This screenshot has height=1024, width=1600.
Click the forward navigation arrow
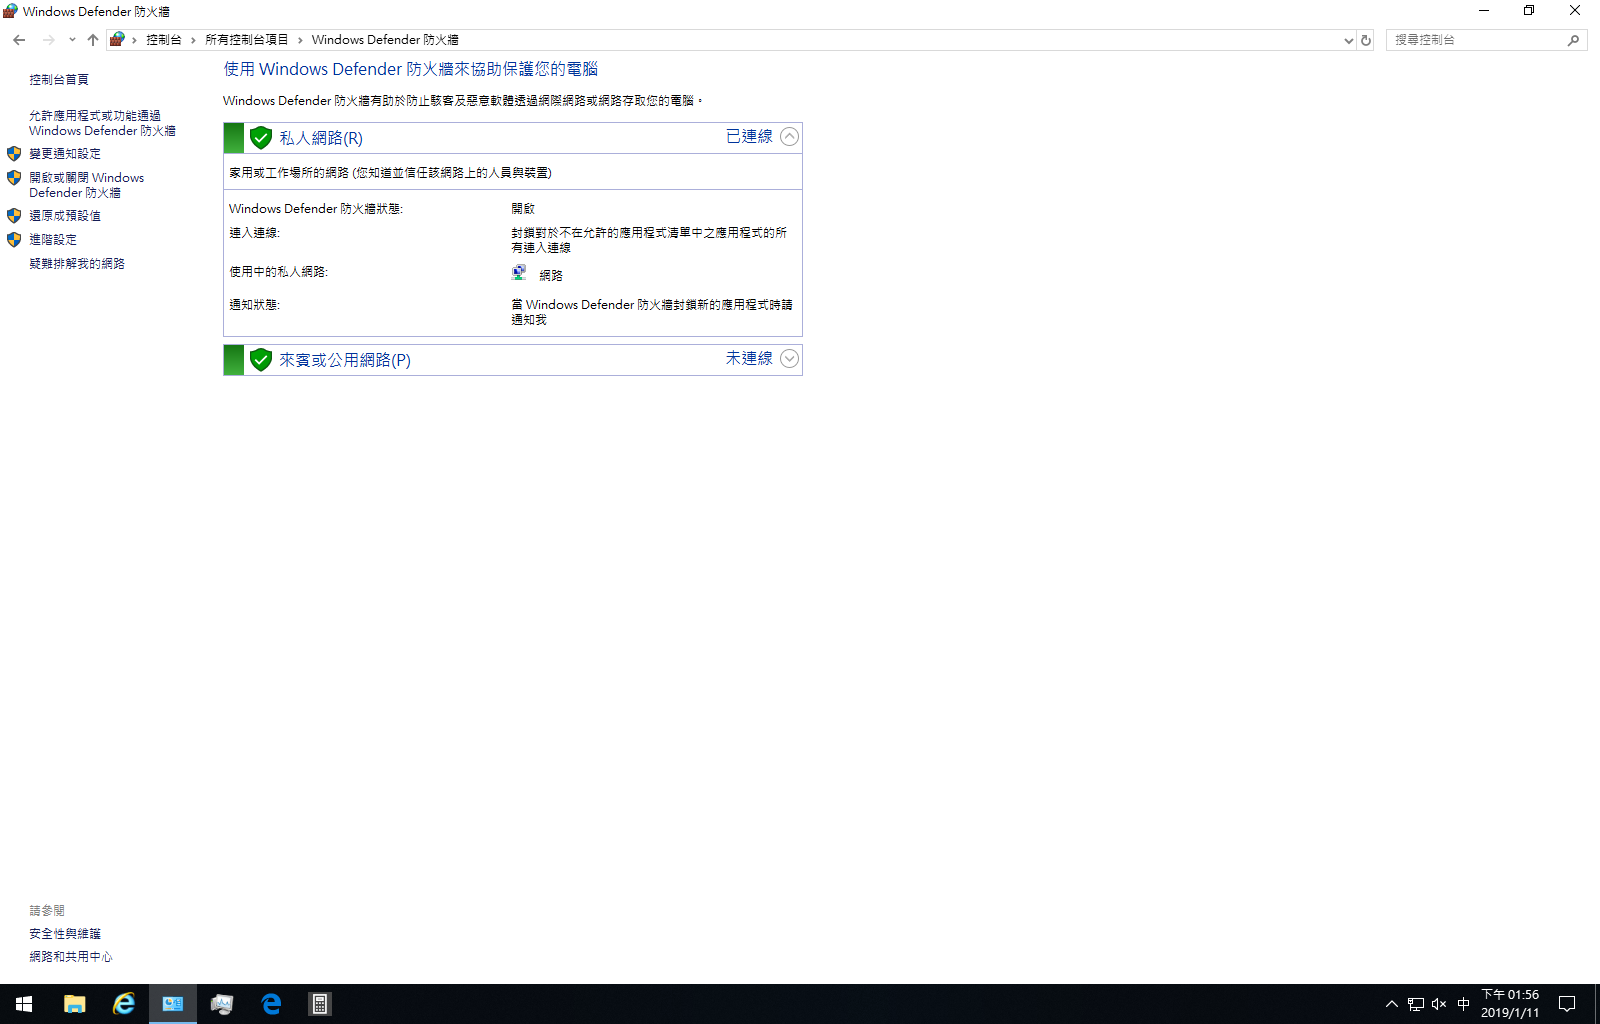pyautogui.click(x=48, y=40)
